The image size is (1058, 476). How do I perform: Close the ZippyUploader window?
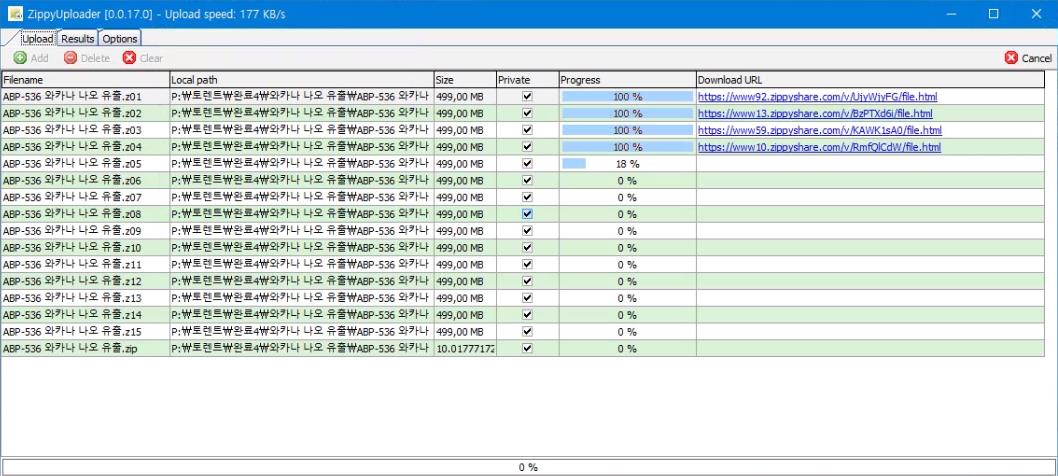tap(1036, 14)
